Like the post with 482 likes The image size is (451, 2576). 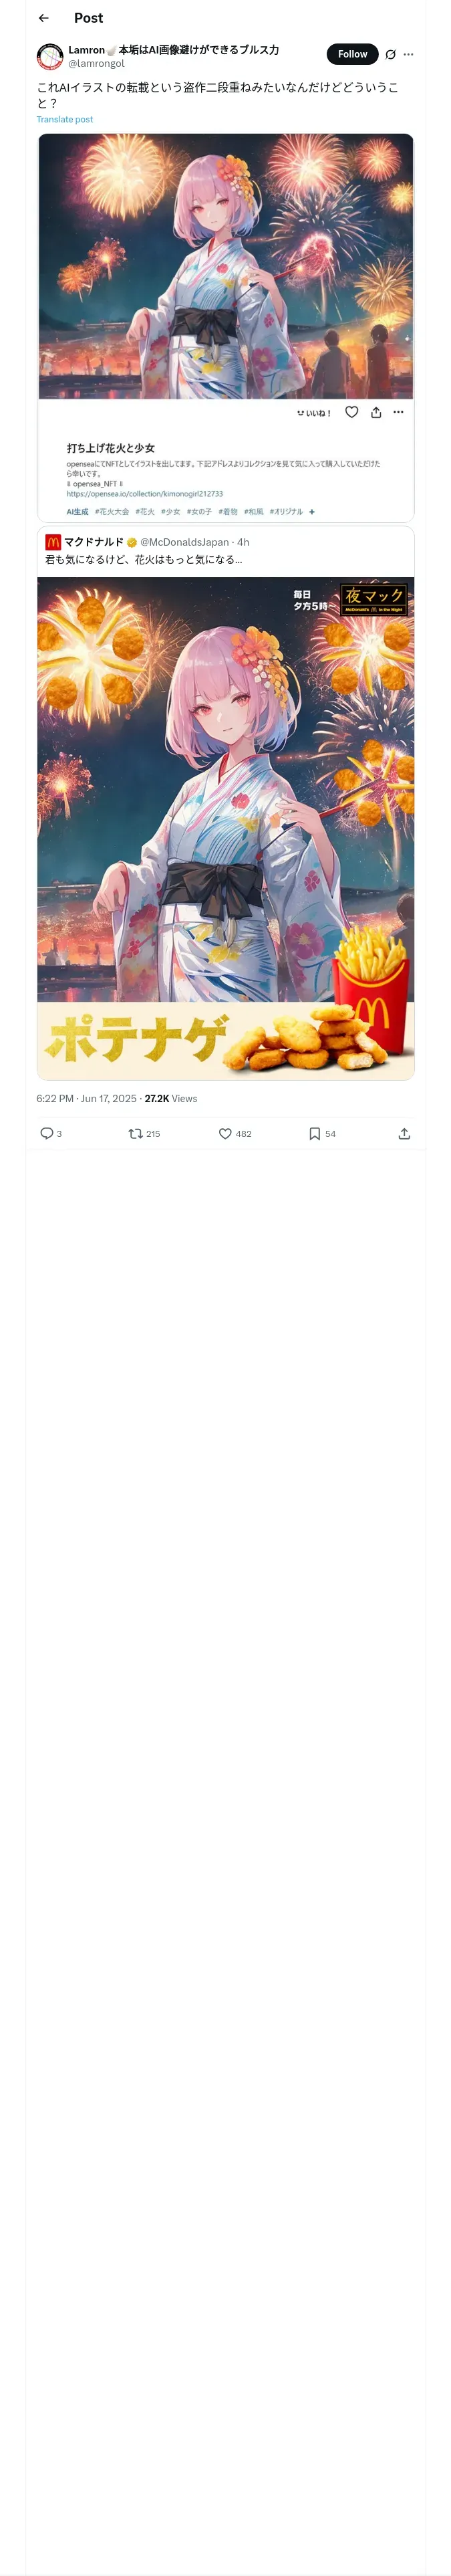point(226,1133)
